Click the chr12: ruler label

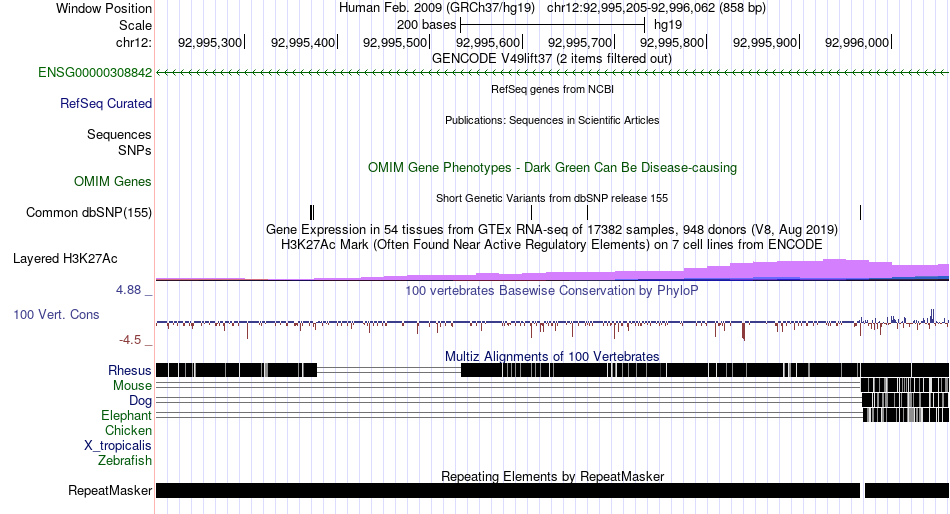tap(134, 42)
